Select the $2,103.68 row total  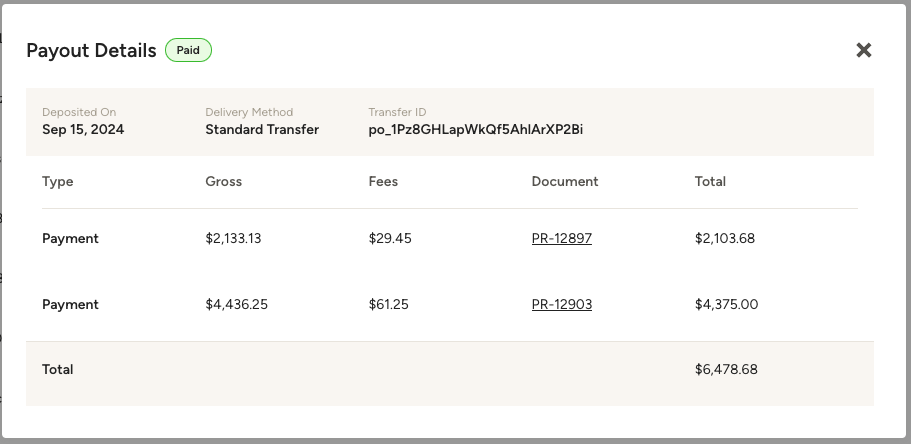pyautogui.click(x=725, y=238)
